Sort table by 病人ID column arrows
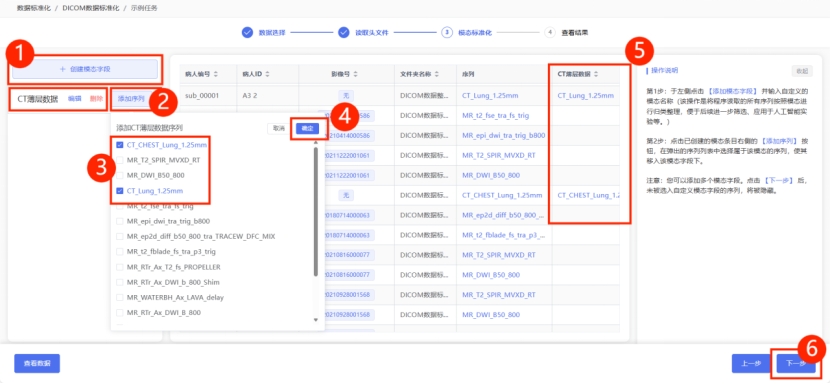Image resolution: width=830 pixels, height=384 pixels. tap(267, 74)
